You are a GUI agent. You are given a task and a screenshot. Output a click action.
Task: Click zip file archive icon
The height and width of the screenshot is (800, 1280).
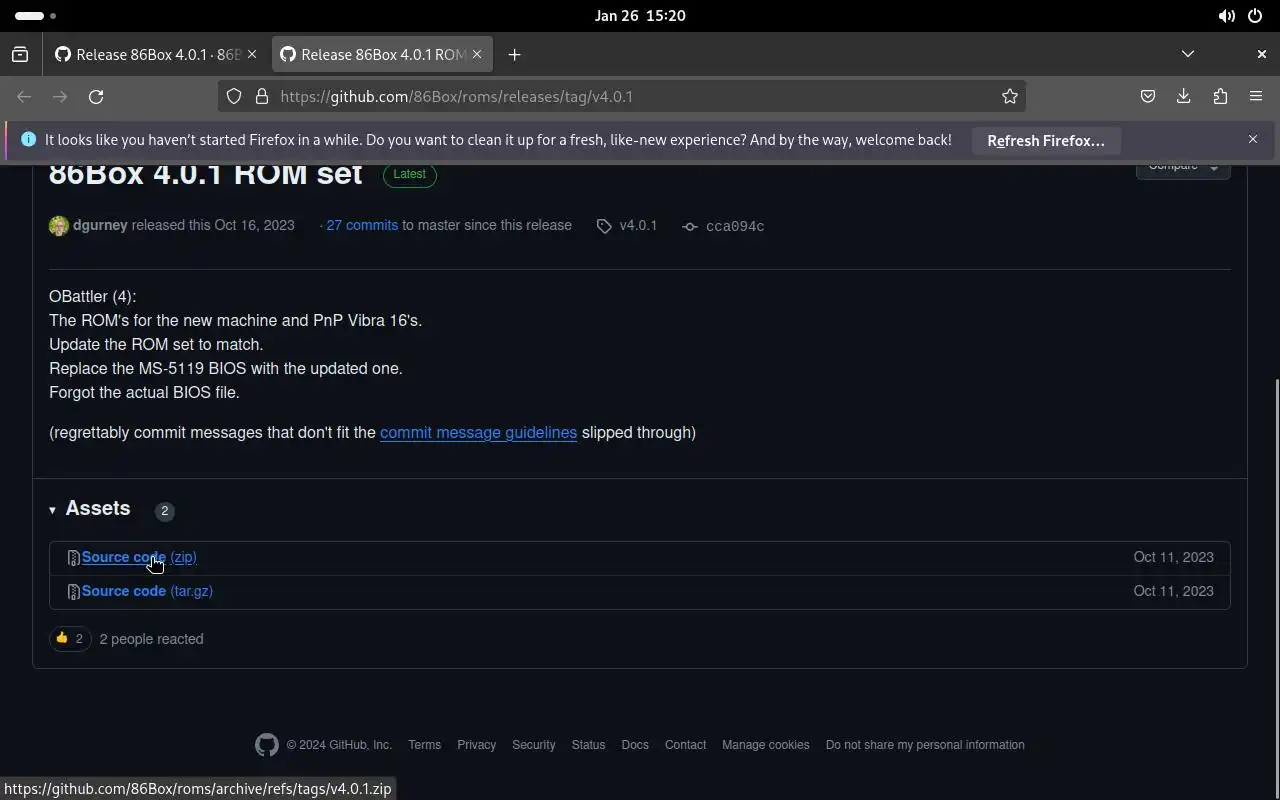click(73, 558)
